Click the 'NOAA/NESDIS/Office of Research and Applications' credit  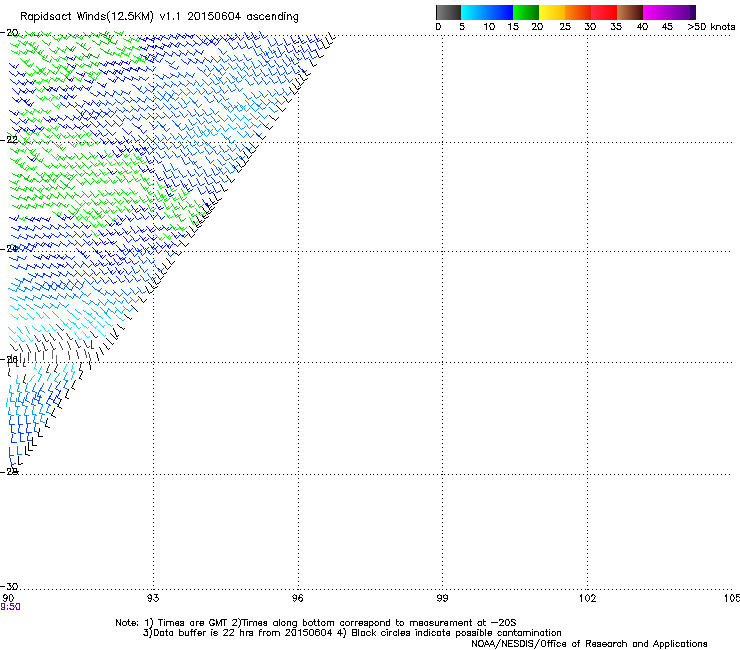click(589, 644)
